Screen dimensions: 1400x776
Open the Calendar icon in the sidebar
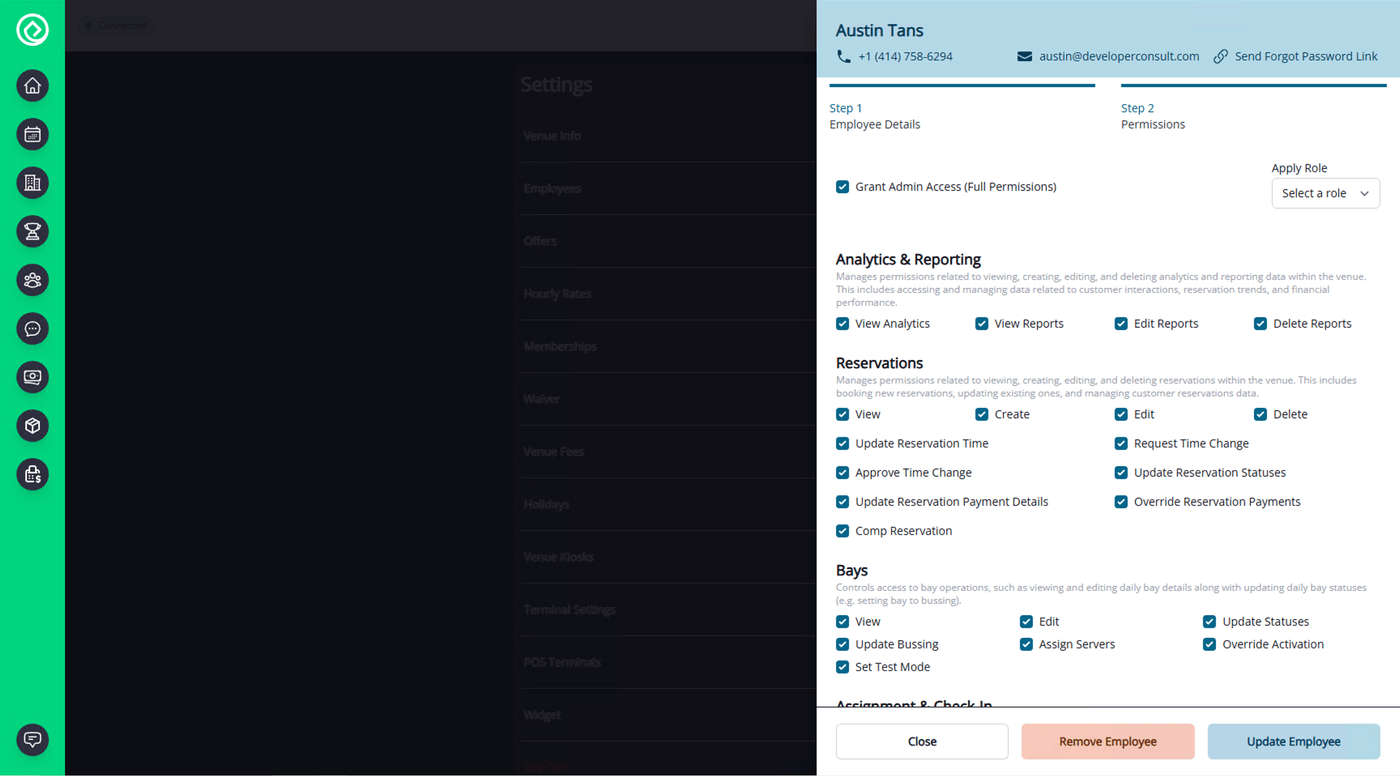[32, 134]
